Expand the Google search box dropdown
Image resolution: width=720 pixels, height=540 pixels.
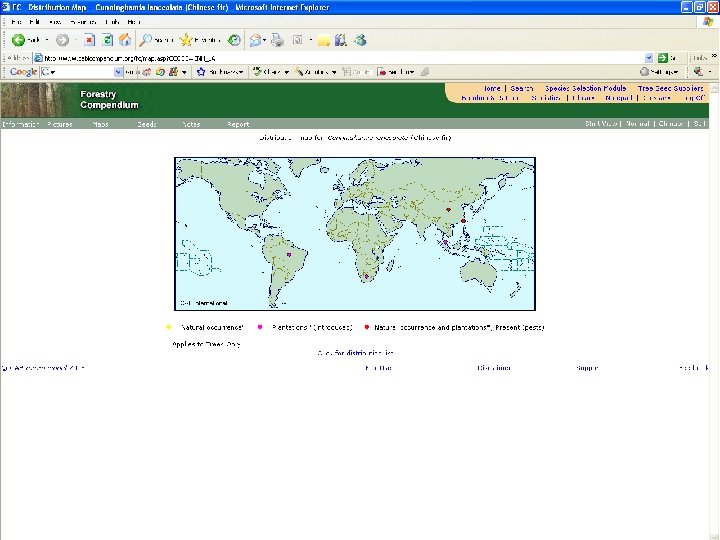click(x=118, y=72)
